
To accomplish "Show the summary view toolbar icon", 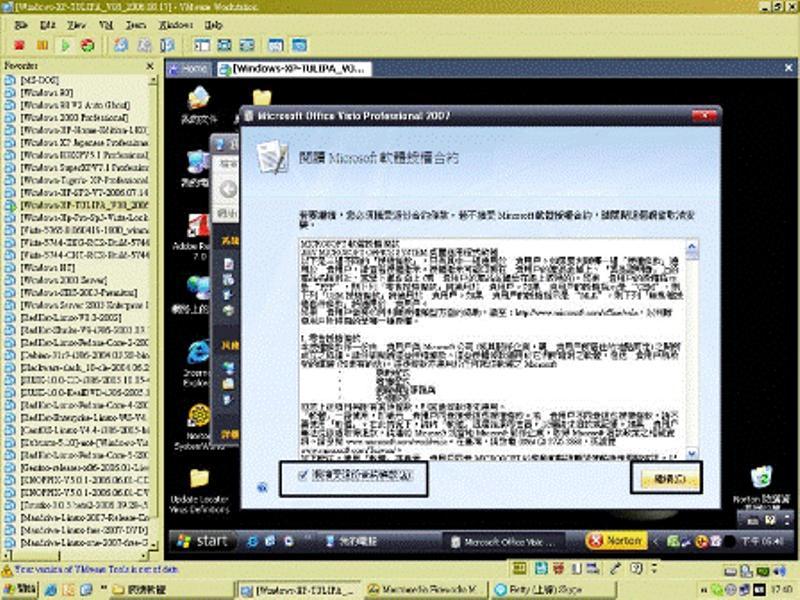I will pyautogui.click(x=276, y=45).
